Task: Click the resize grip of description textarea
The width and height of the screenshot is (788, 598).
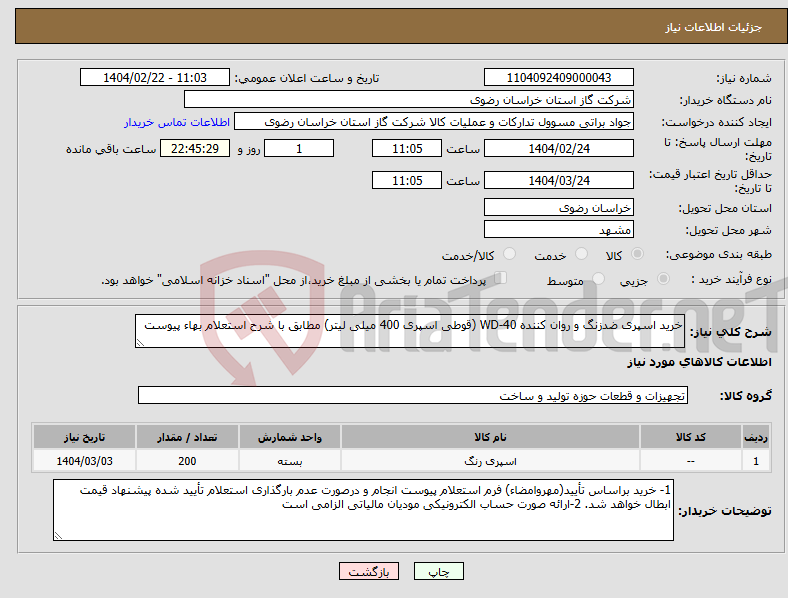Action: pyautogui.click(x=140, y=343)
